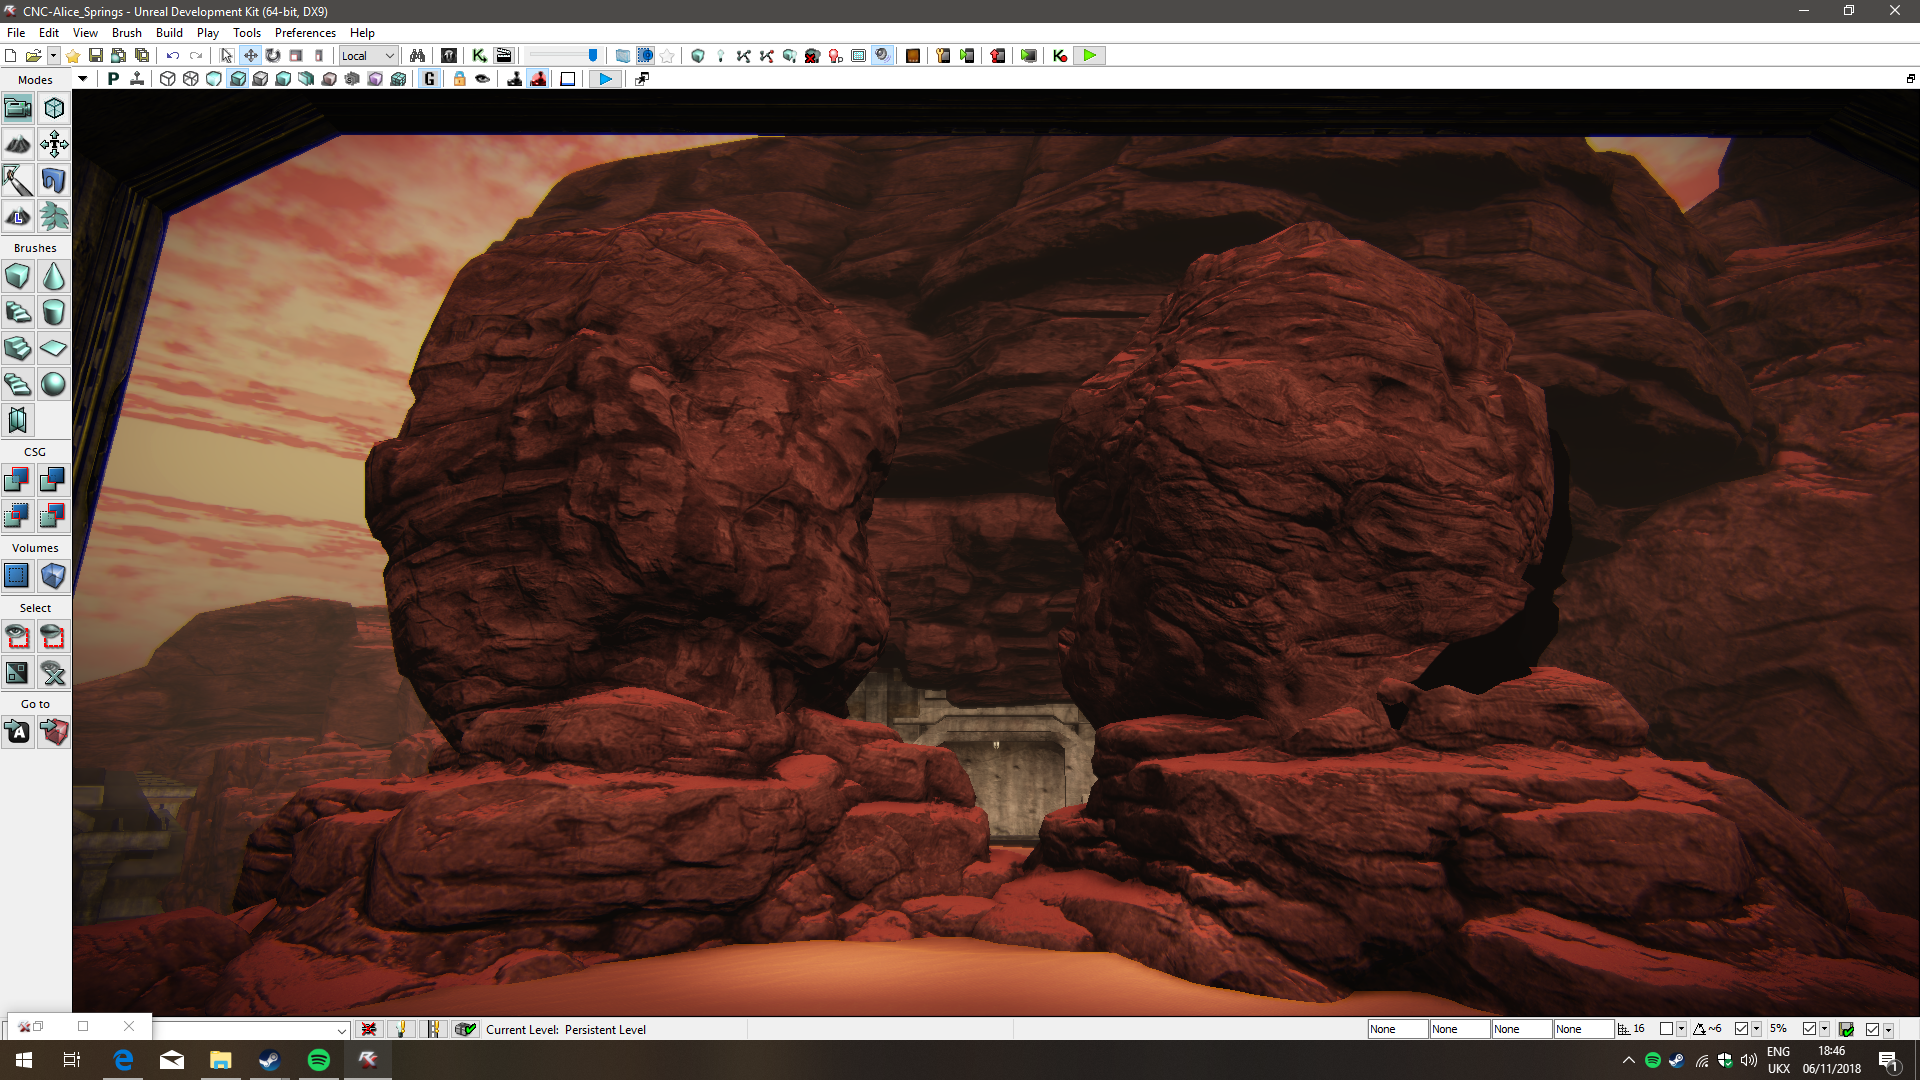1920x1080 pixels.
Task: Open the Brush menu
Action: pyautogui.click(x=127, y=33)
